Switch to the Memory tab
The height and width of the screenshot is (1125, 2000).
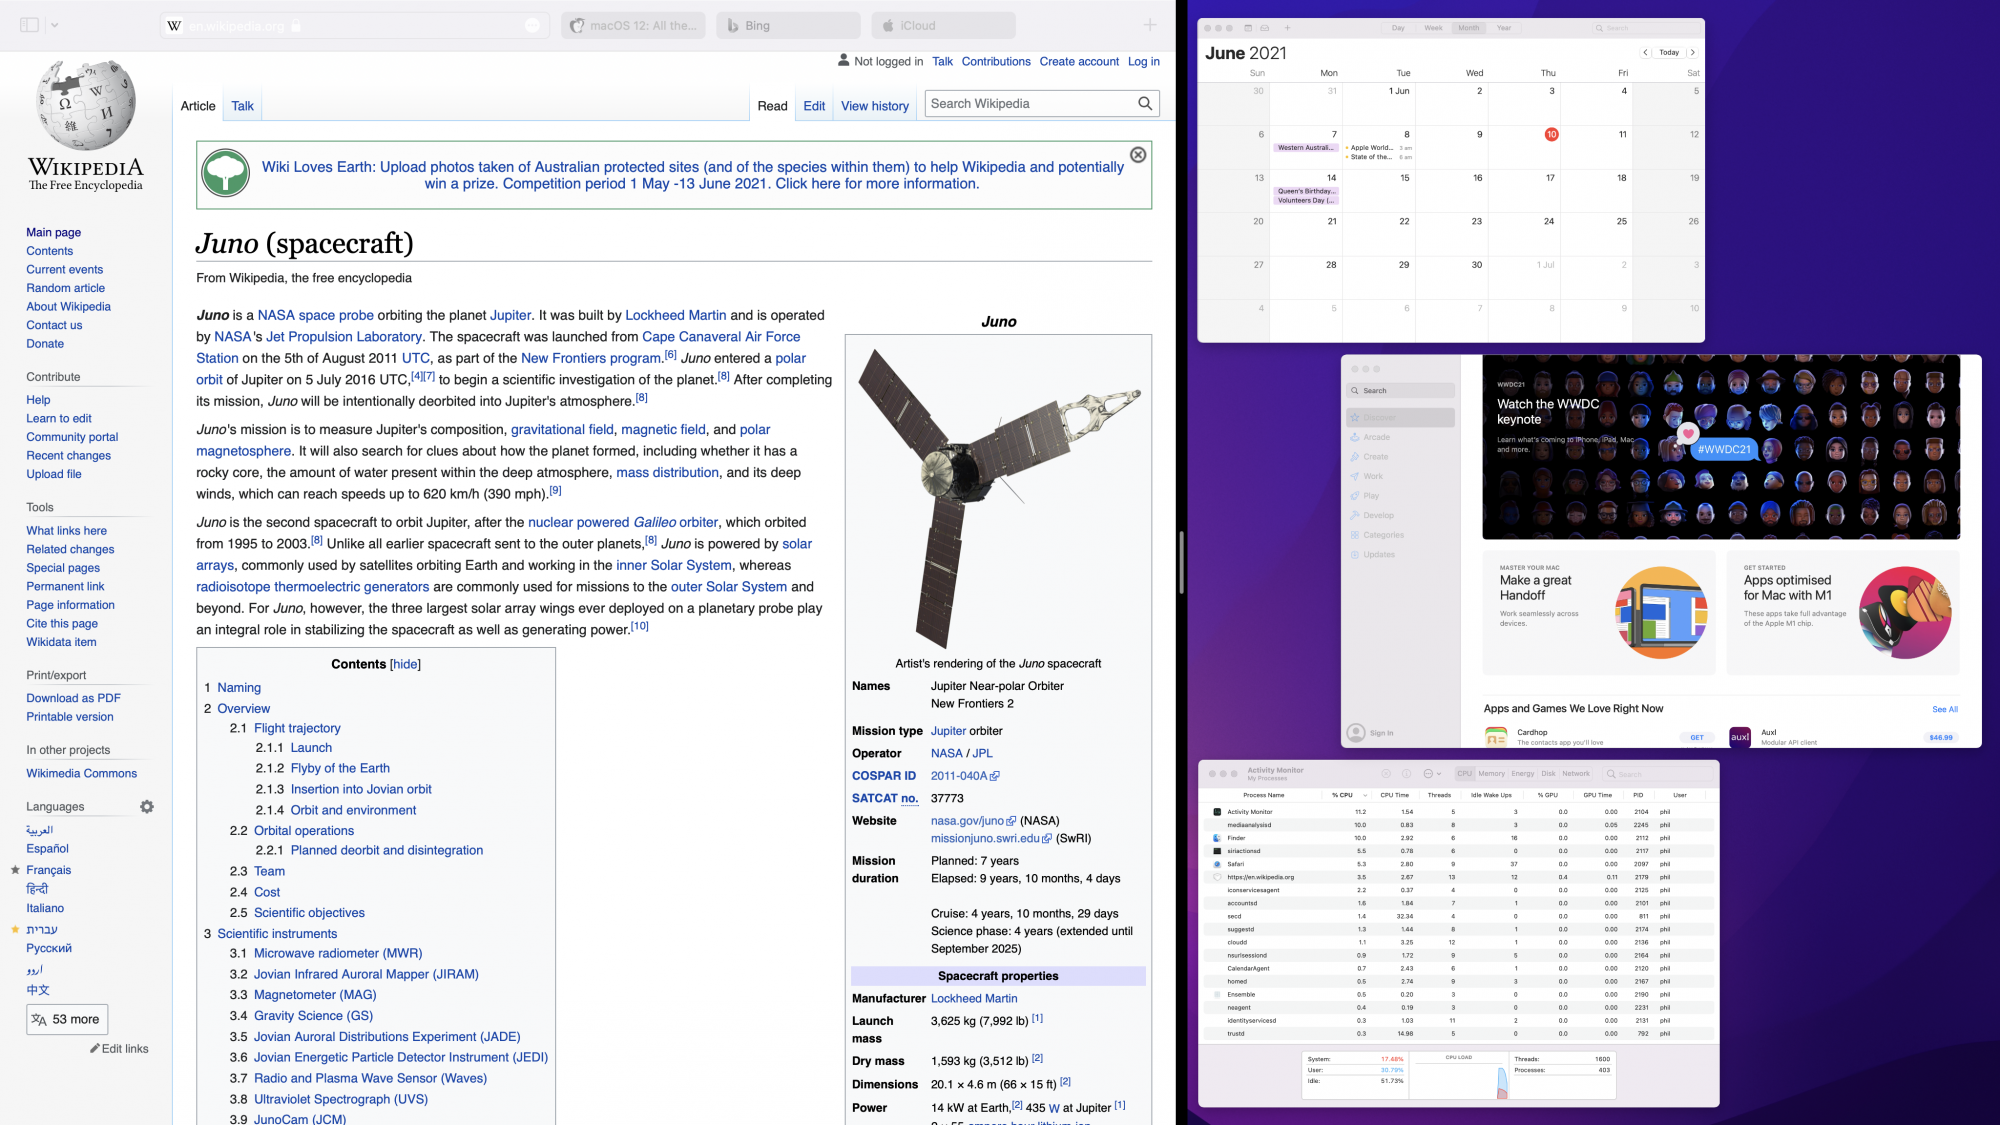[x=1491, y=774]
